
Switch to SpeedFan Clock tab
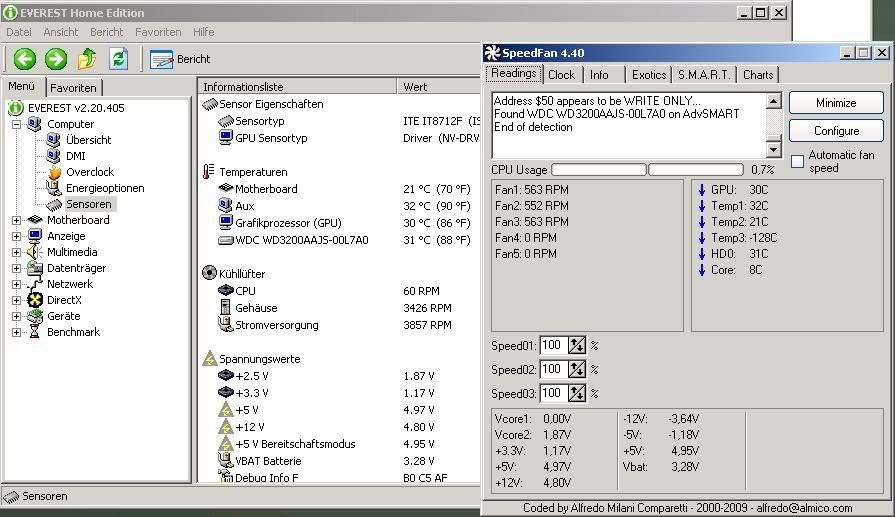point(561,75)
